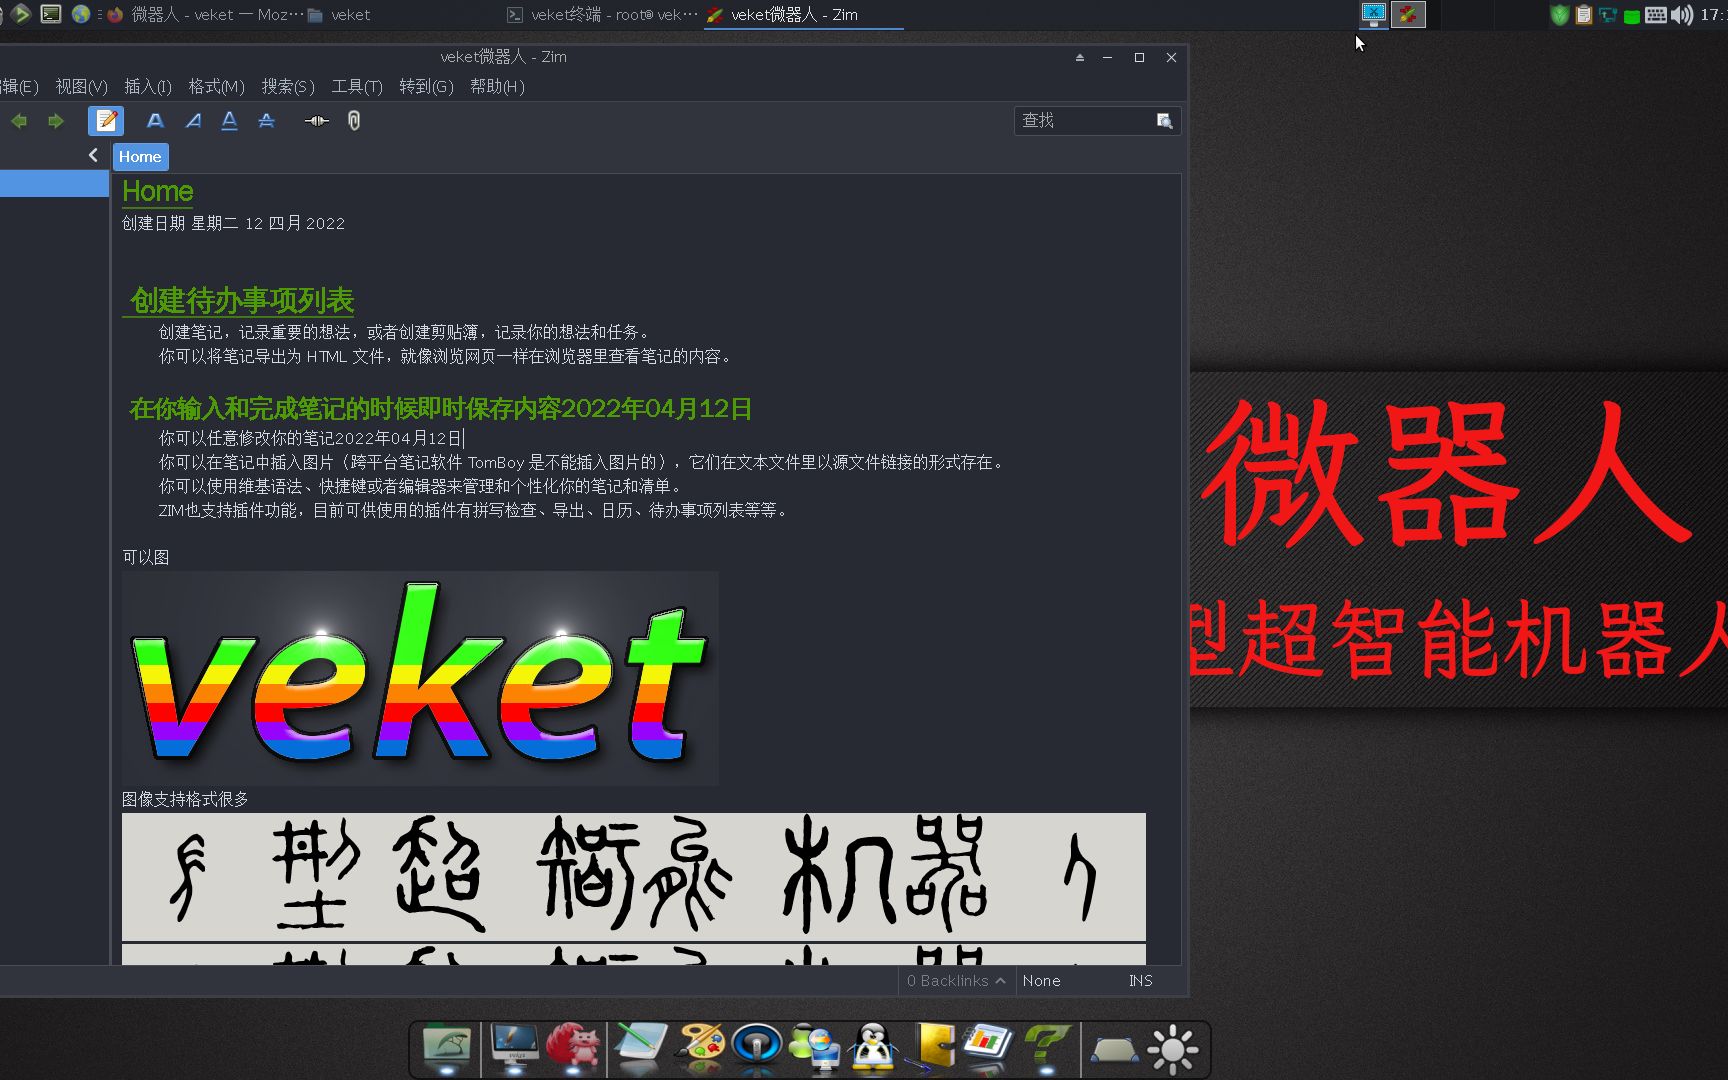Switch to the second workspace in pager
The width and height of the screenshot is (1728, 1080).
[1408, 14]
